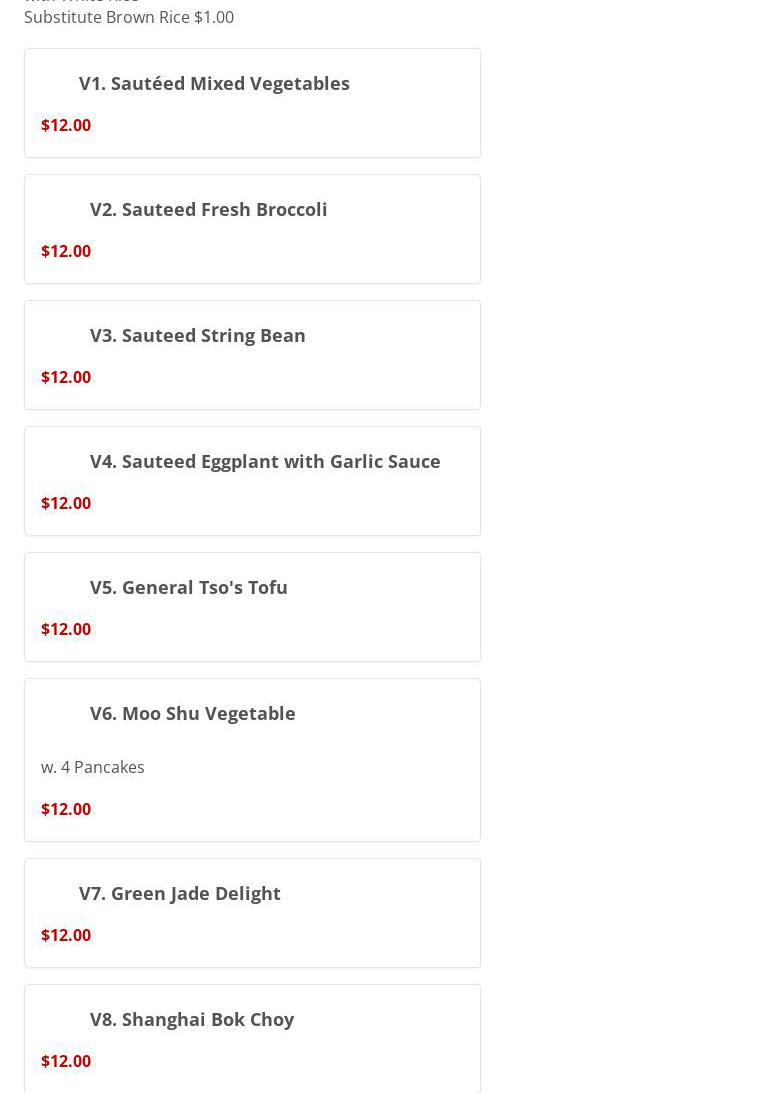
Task: Click the "Substitute Brown Rice $1.00" note
Action: pos(129,17)
